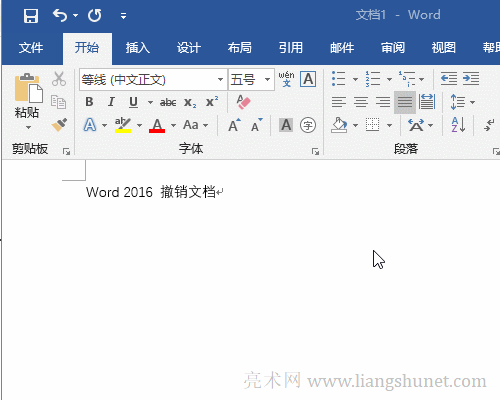Image resolution: width=500 pixels, height=400 pixels.
Task: Switch to the 视图 tab
Action: coord(444,48)
